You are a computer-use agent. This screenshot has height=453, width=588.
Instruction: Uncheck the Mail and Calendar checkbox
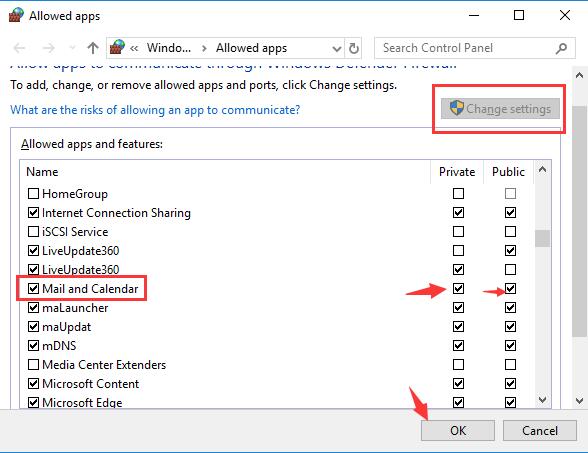tap(33, 288)
